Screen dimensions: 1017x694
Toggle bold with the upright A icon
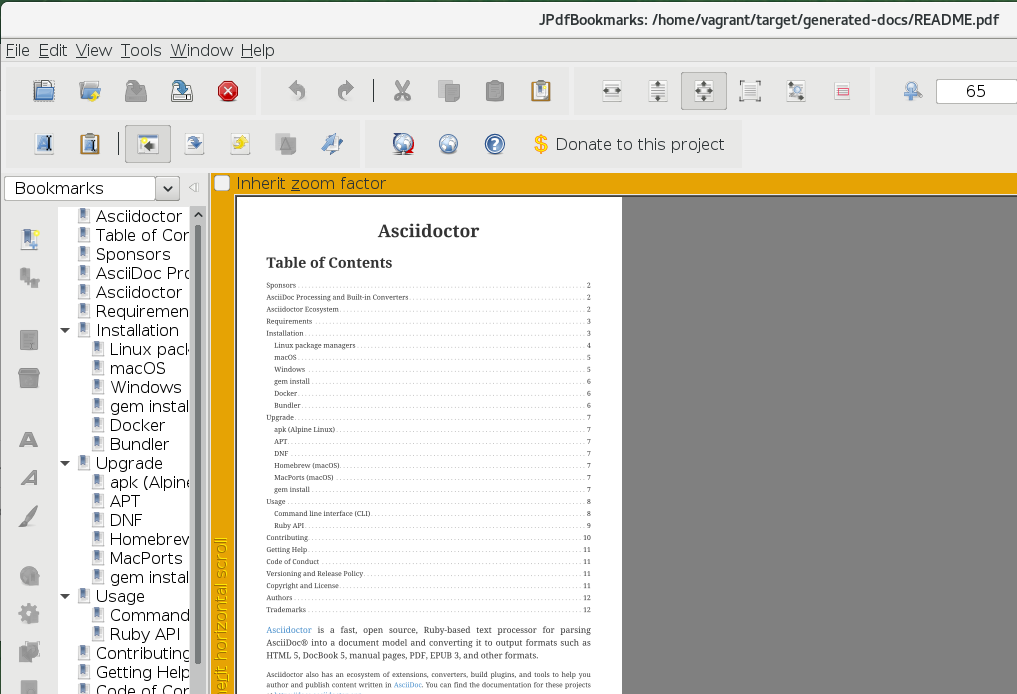(29, 440)
